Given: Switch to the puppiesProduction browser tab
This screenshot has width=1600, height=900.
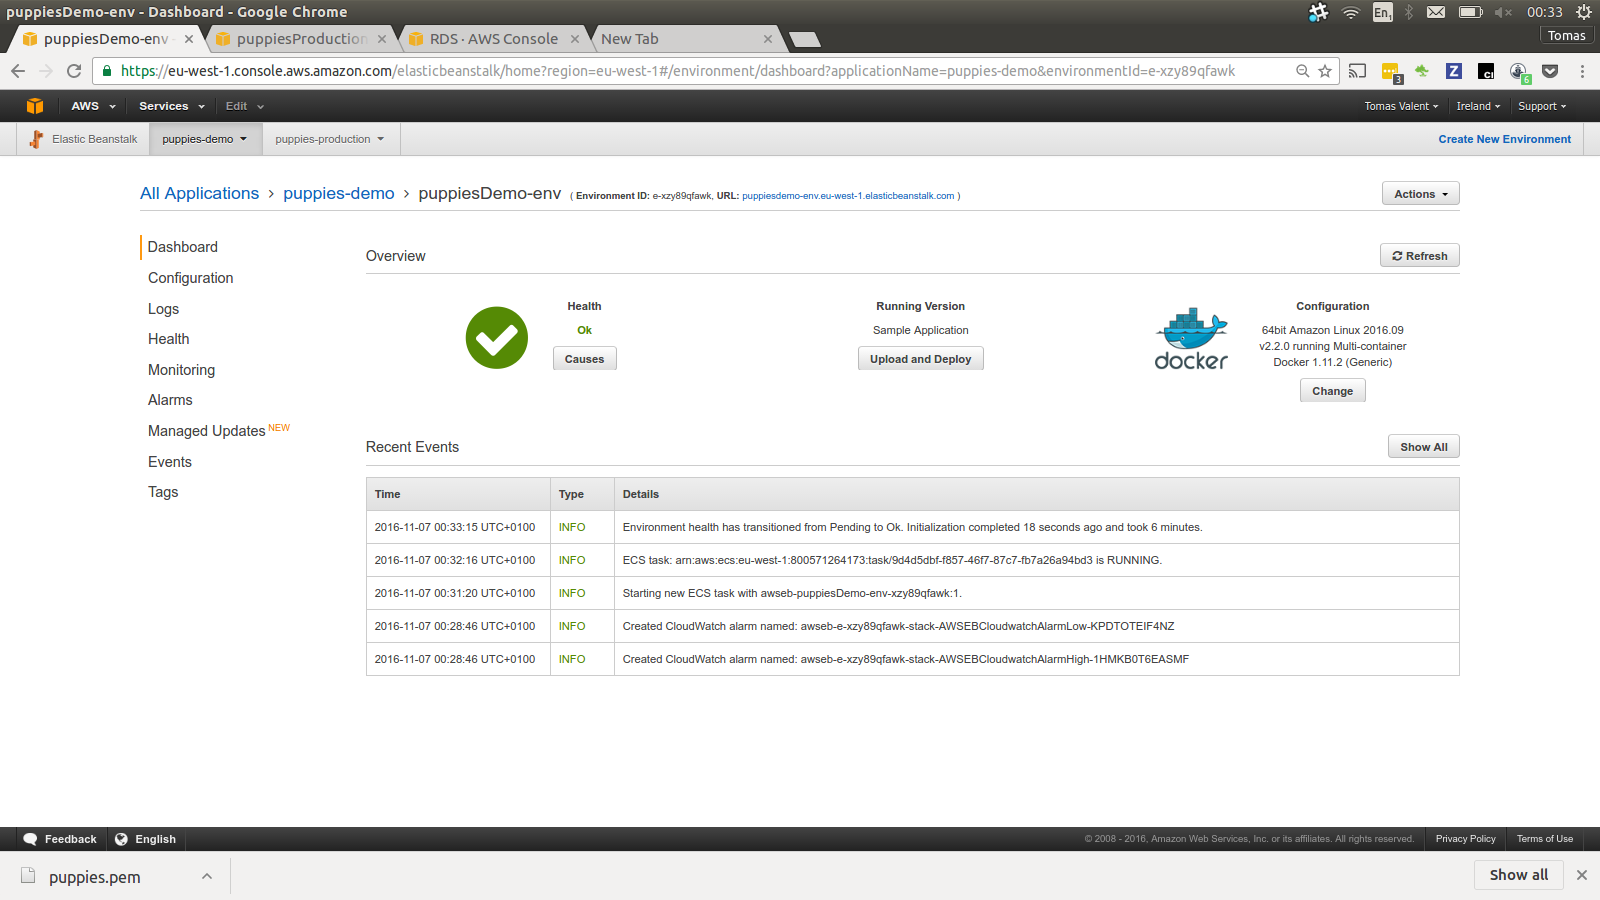Looking at the screenshot, I should coord(301,39).
